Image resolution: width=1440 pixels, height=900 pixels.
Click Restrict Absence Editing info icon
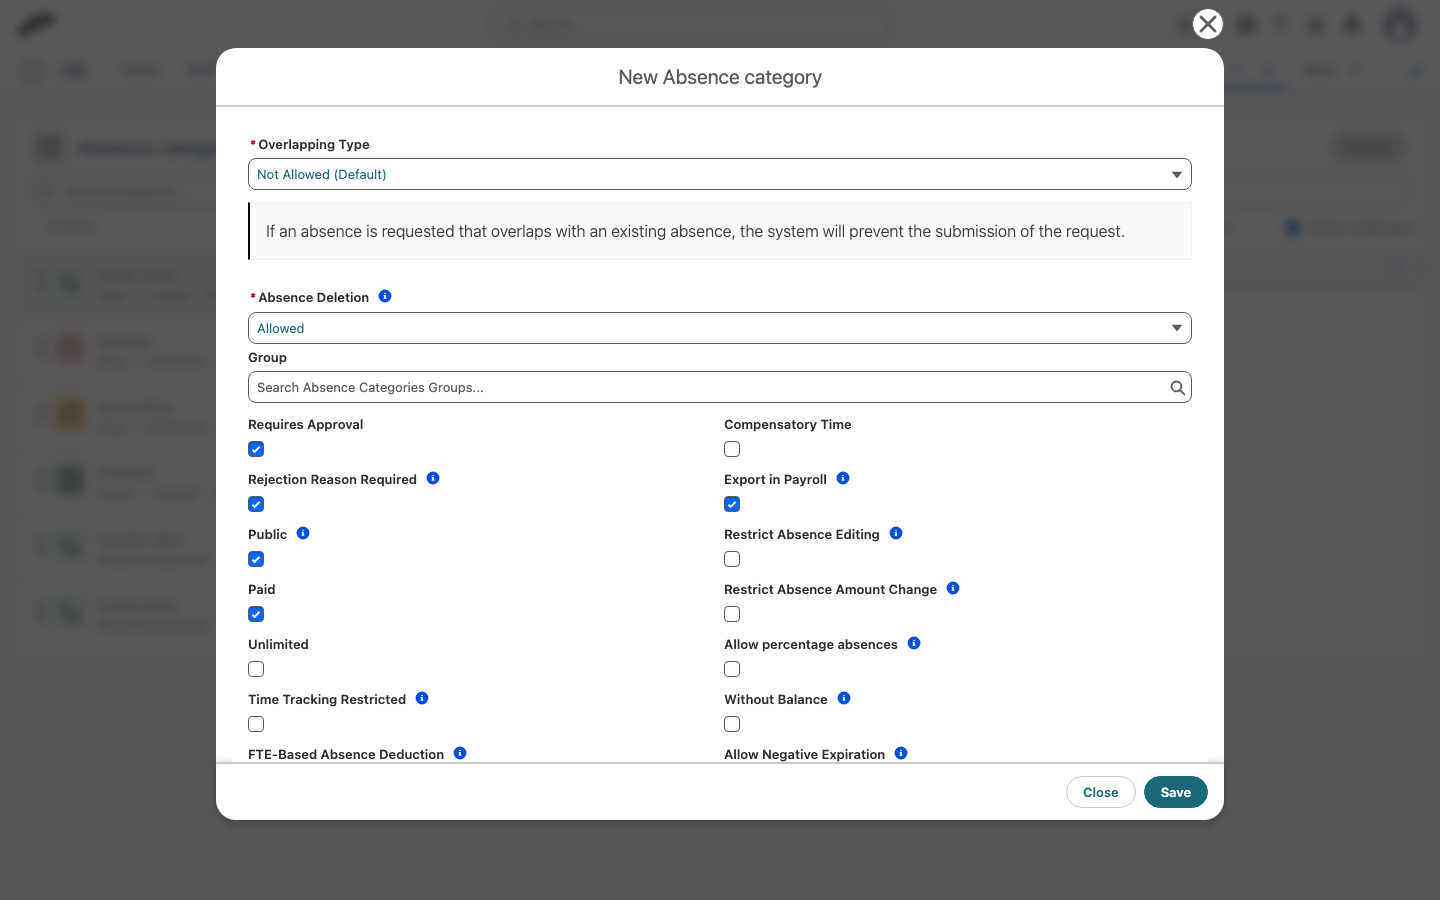(896, 533)
